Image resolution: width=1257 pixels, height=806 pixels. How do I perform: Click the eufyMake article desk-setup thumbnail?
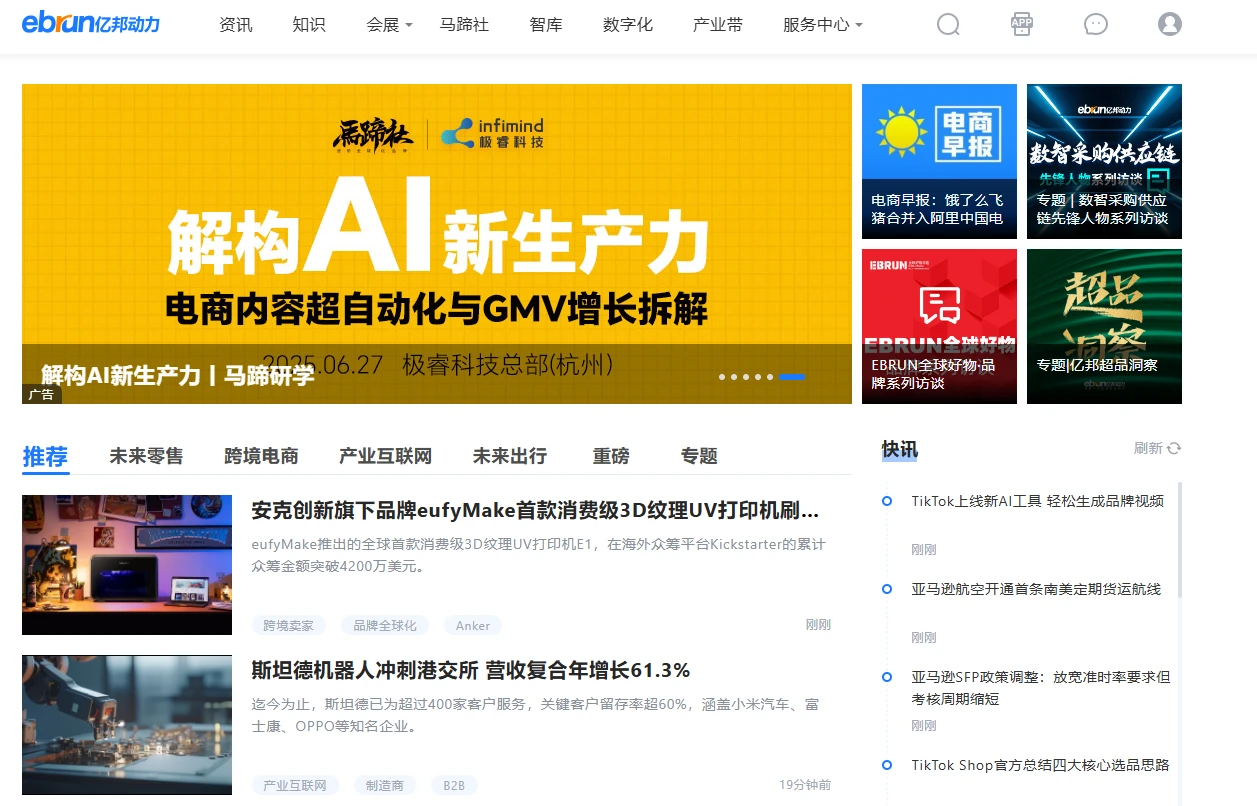coord(127,565)
